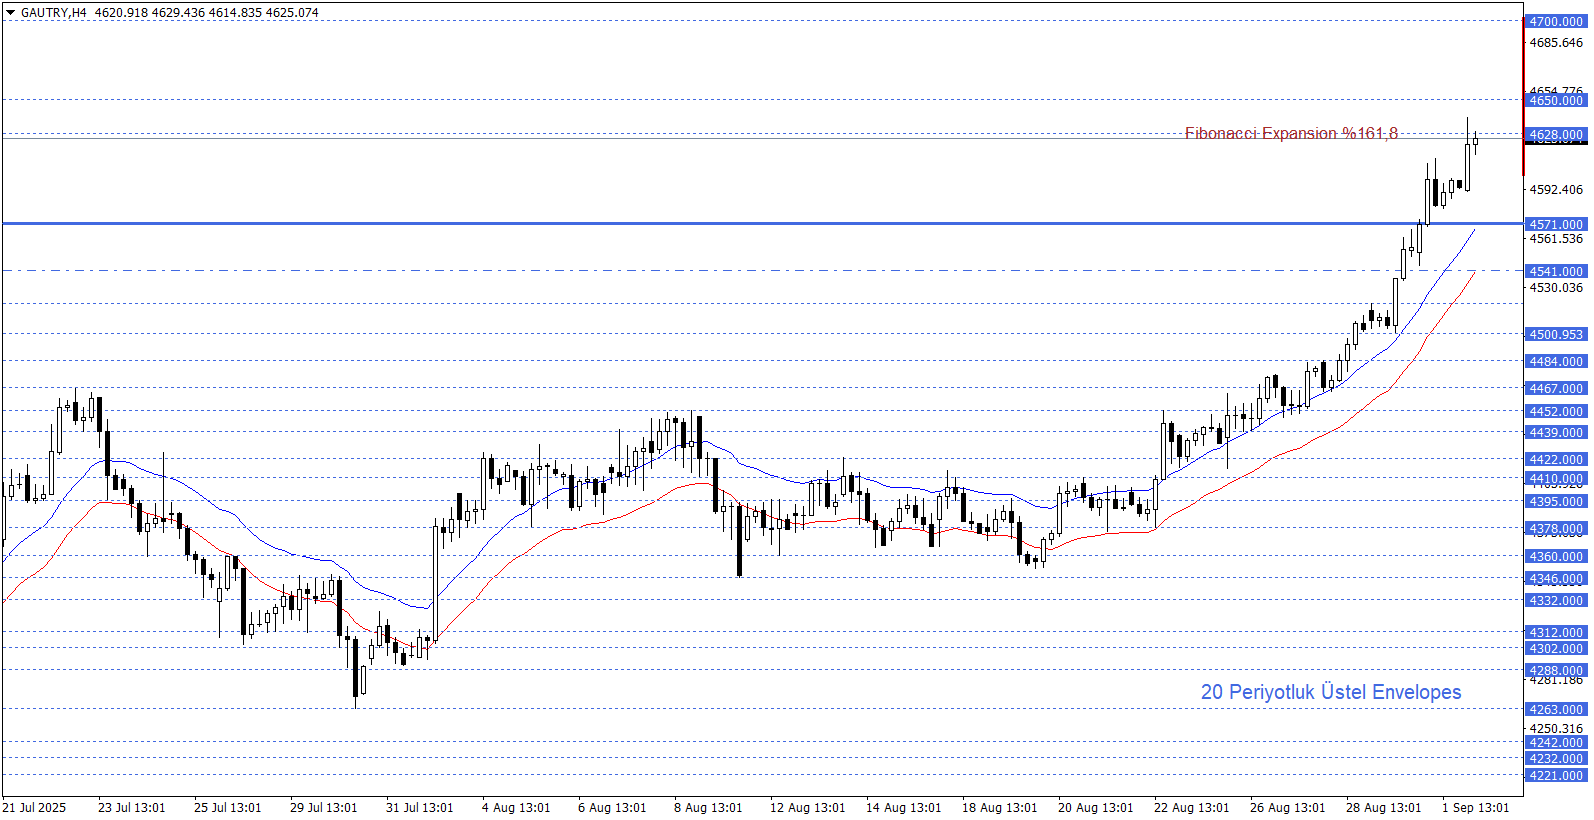Click the 4452.000 price level label
The width and height of the screenshot is (1594, 820).
tap(1556, 412)
